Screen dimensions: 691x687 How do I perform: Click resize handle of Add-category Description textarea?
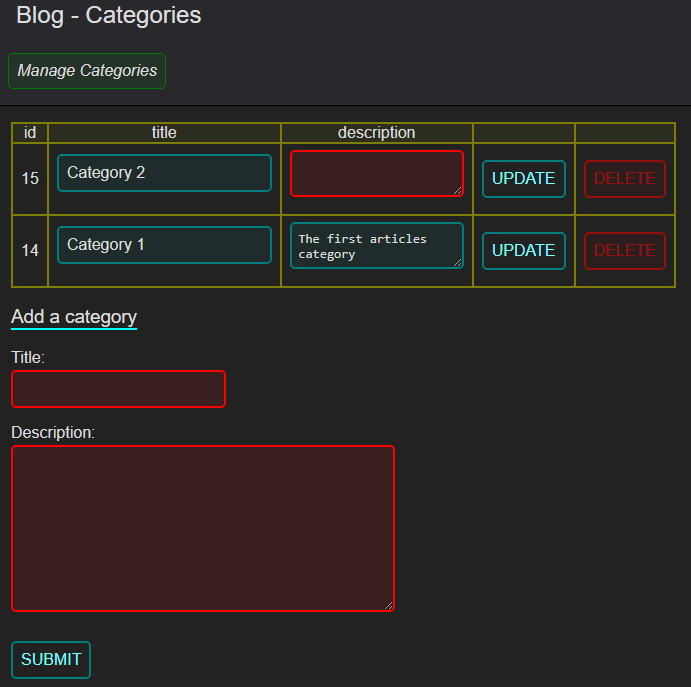point(389,605)
